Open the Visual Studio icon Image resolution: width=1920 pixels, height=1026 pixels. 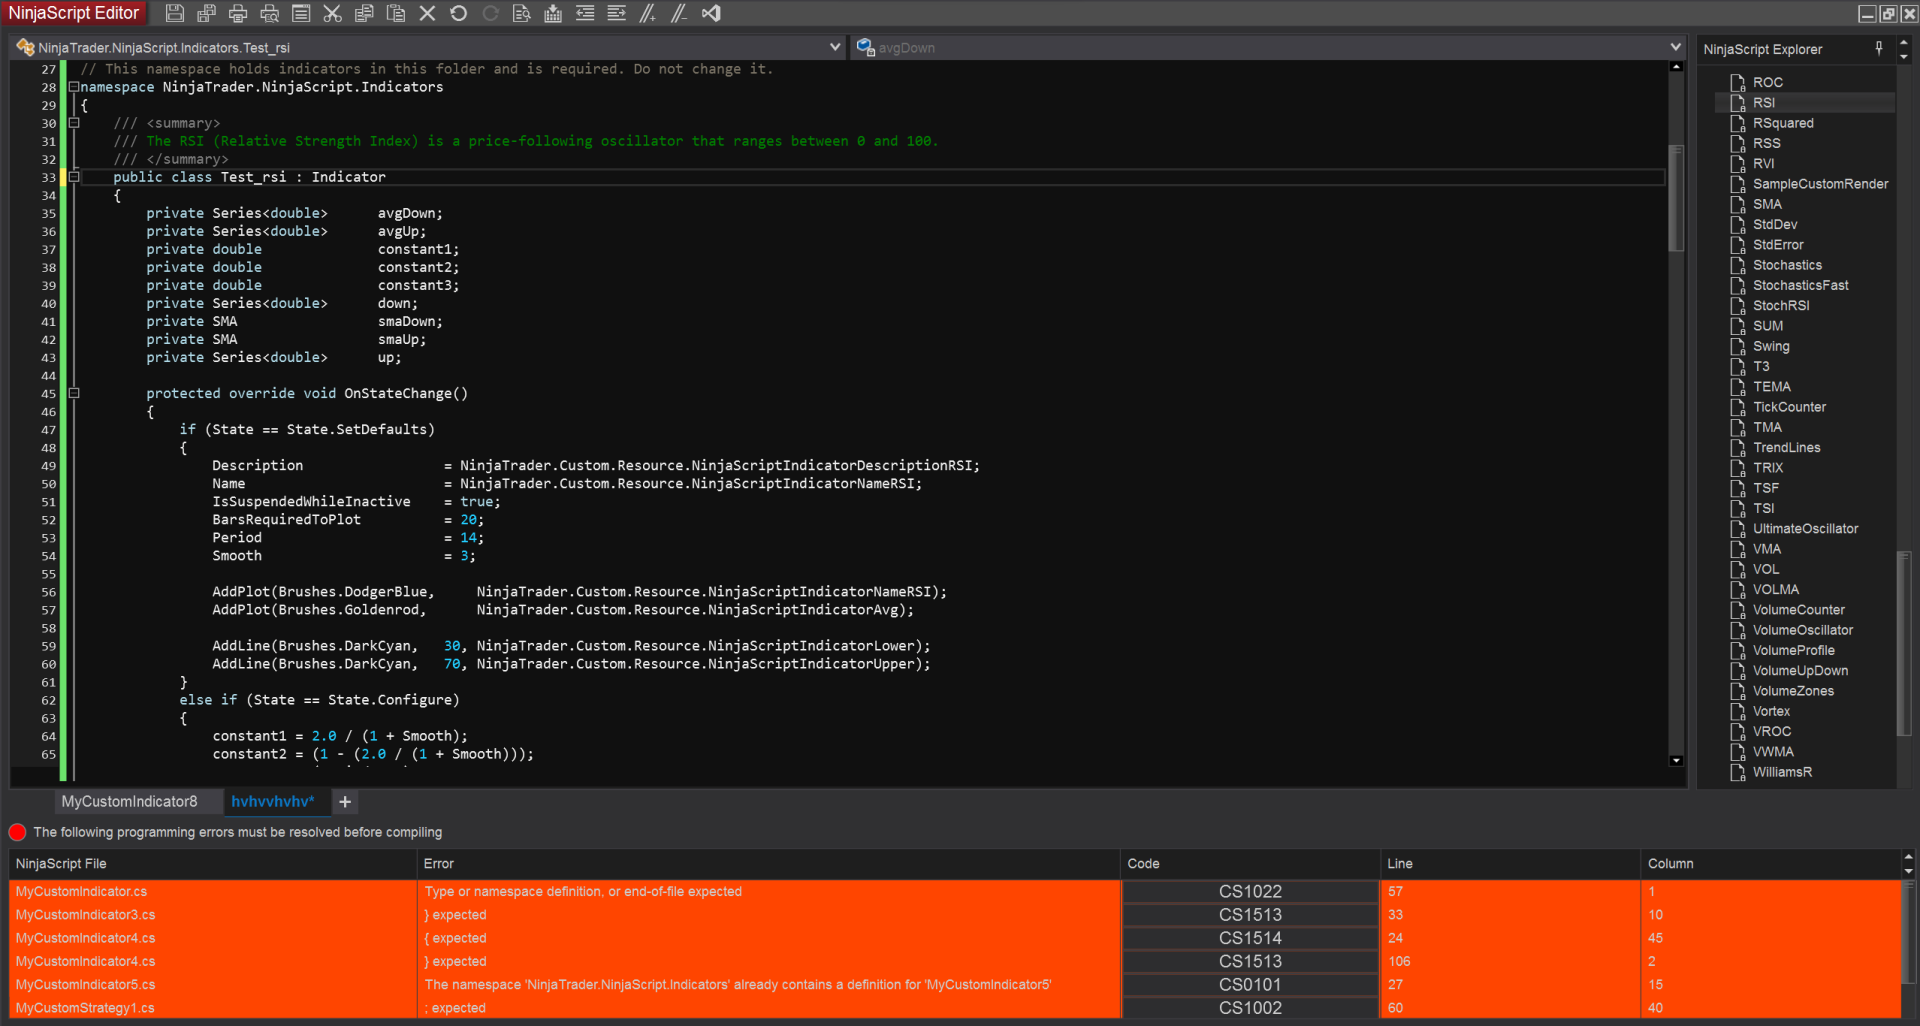[711, 13]
